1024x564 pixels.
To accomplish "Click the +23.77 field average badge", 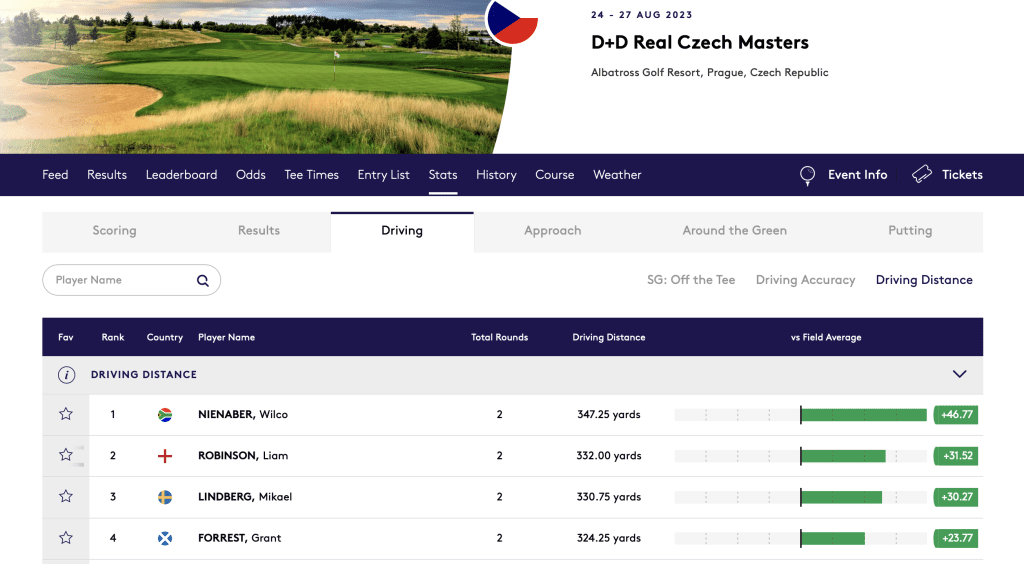I will coord(956,538).
